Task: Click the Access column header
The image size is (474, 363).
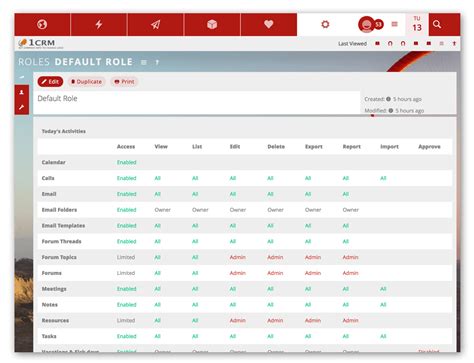Action: coord(126,147)
